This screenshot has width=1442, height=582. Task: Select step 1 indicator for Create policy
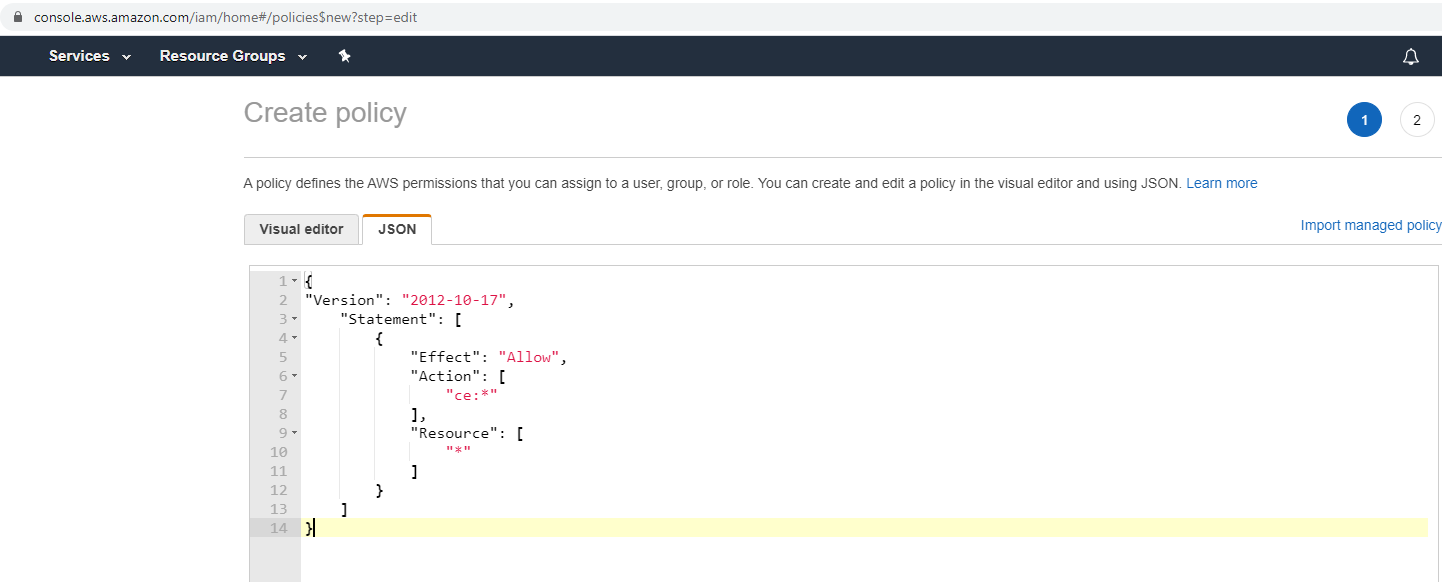[x=1364, y=119]
